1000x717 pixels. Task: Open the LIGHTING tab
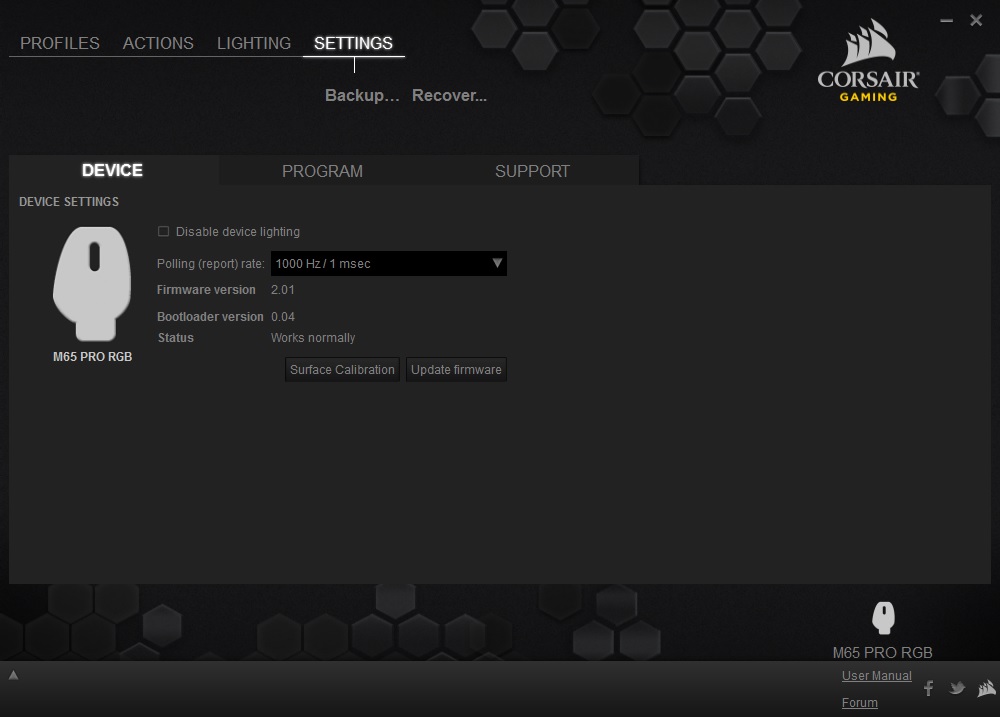253,43
